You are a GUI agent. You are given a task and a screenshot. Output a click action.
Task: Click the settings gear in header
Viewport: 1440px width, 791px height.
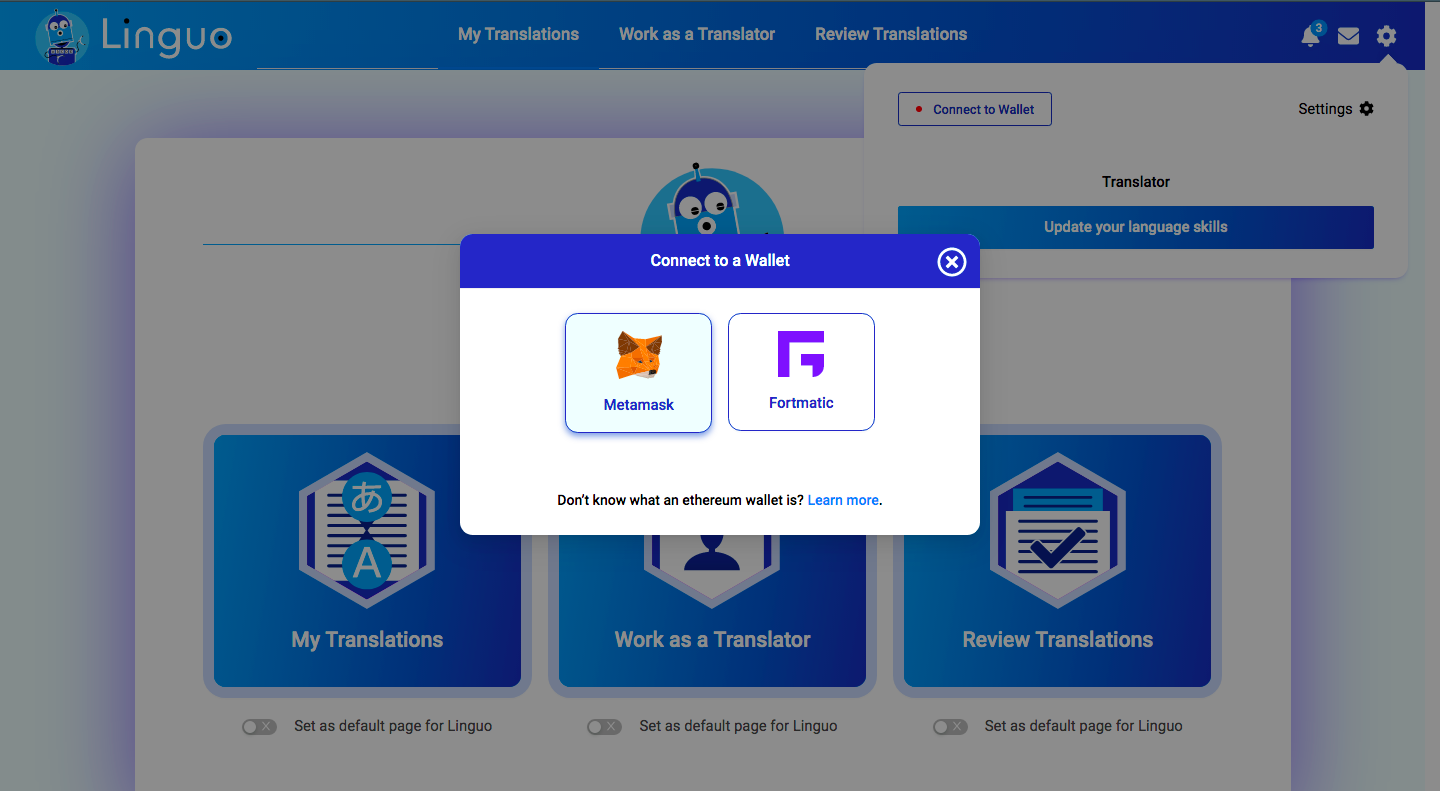pos(1386,36)
